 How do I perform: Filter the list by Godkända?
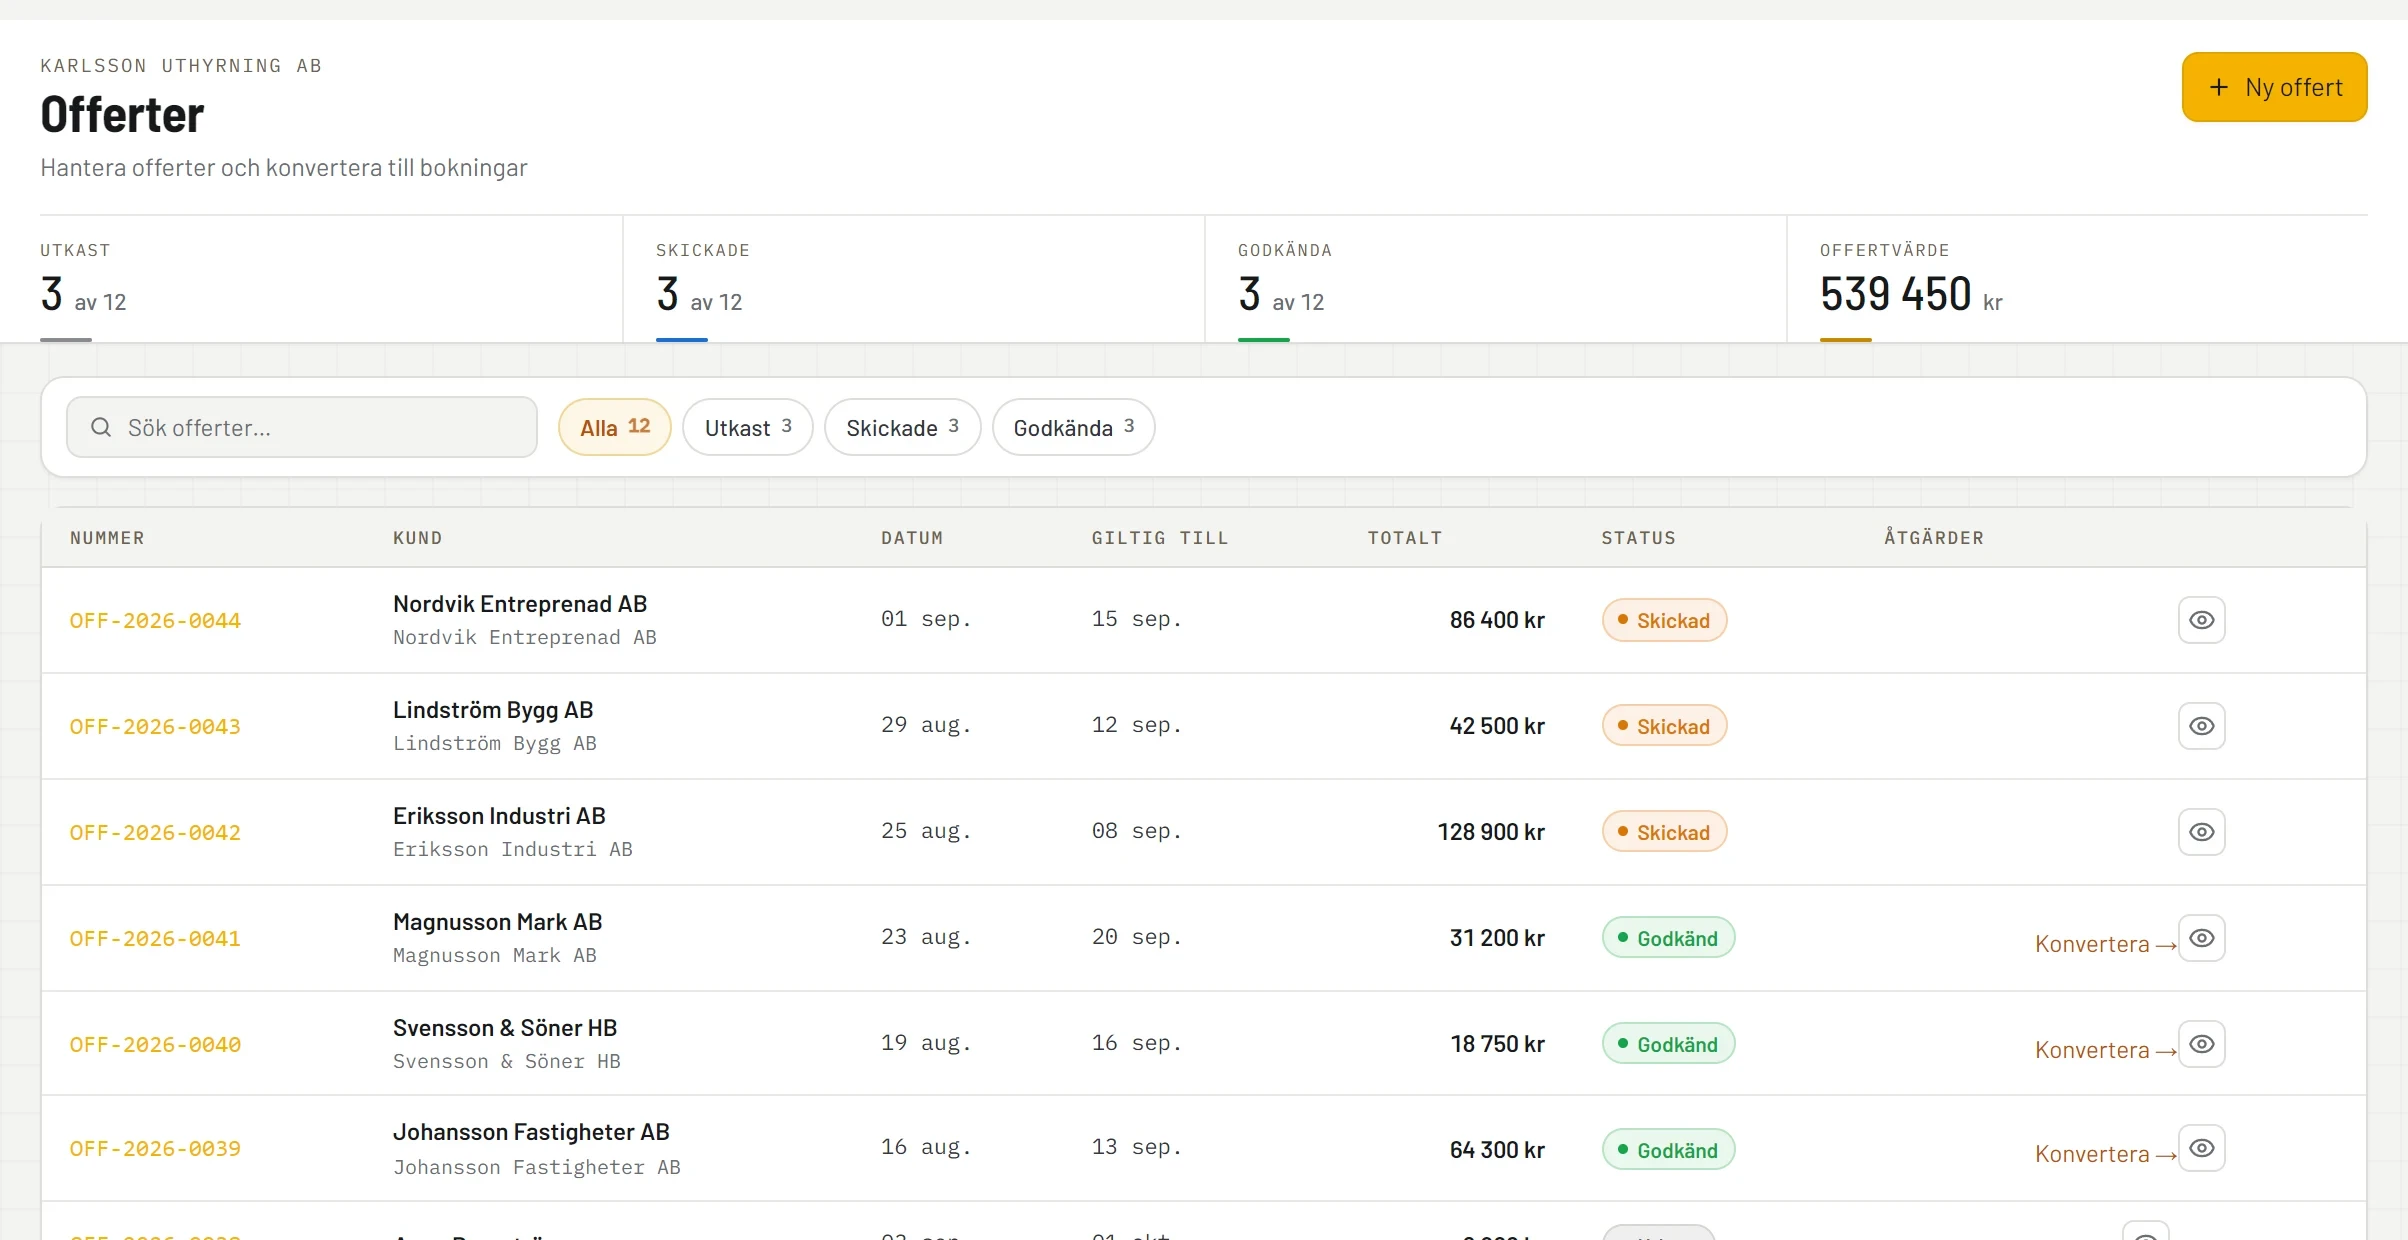tap(1073, 427)
